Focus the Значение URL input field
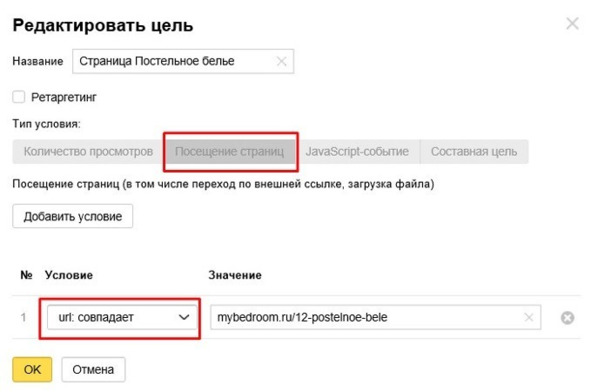 coord(375,317)
